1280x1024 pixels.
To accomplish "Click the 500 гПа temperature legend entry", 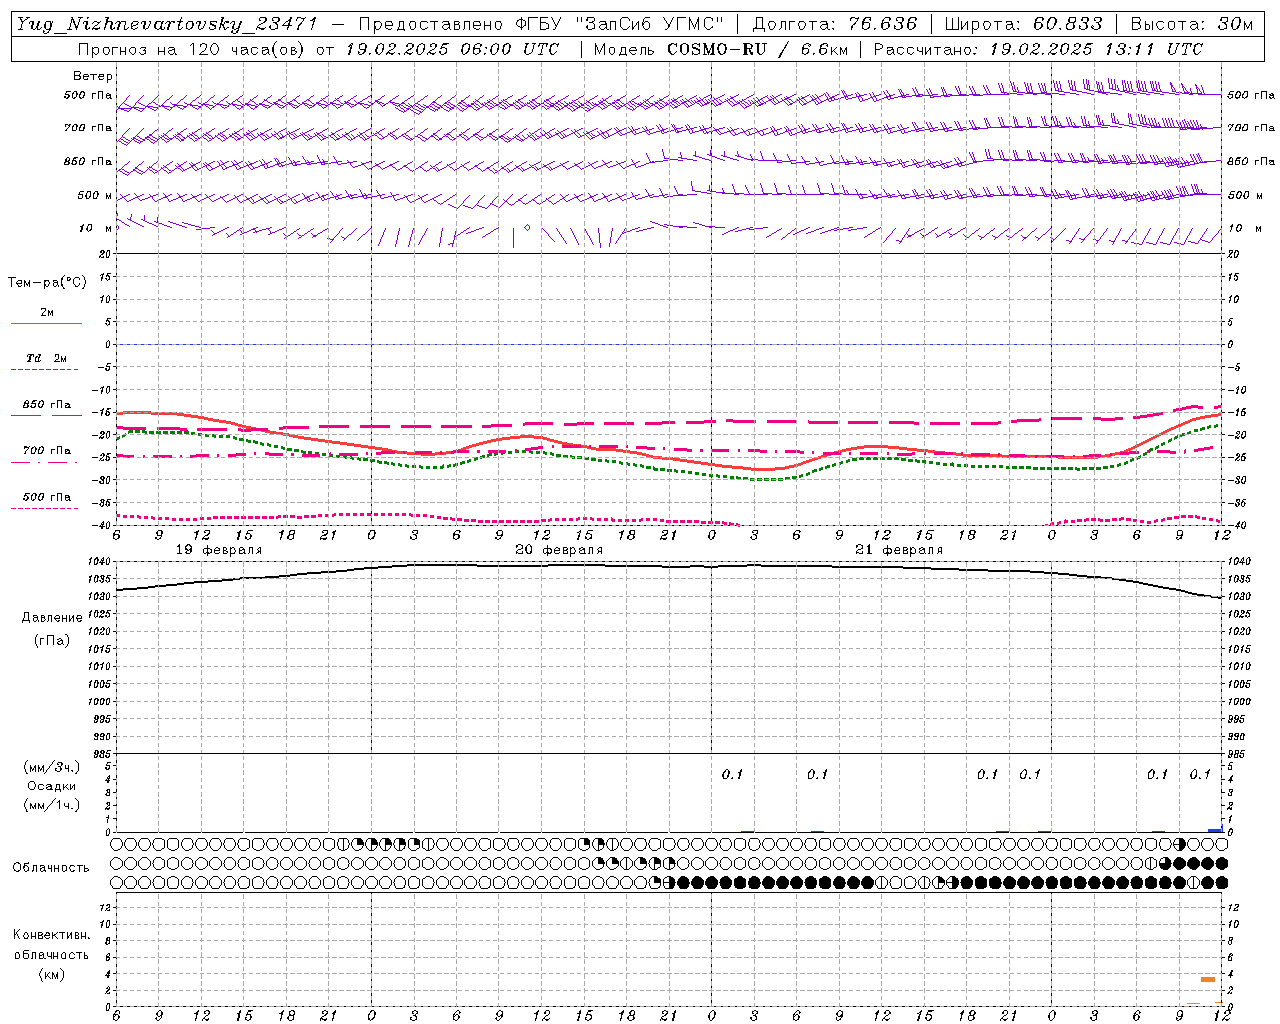I will 47,497.
